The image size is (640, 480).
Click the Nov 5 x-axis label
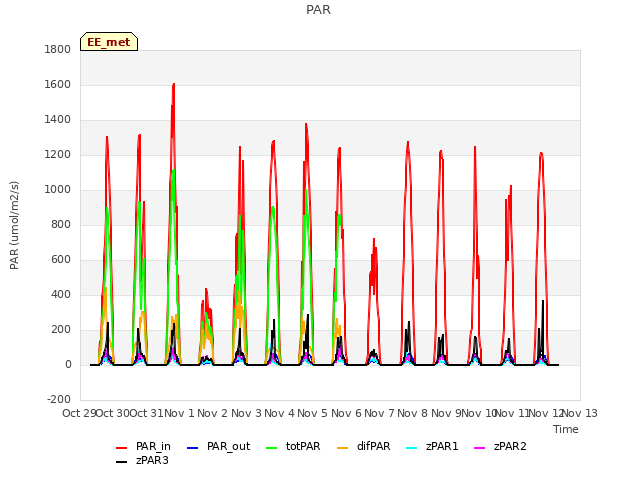click(x=313, y=413)
